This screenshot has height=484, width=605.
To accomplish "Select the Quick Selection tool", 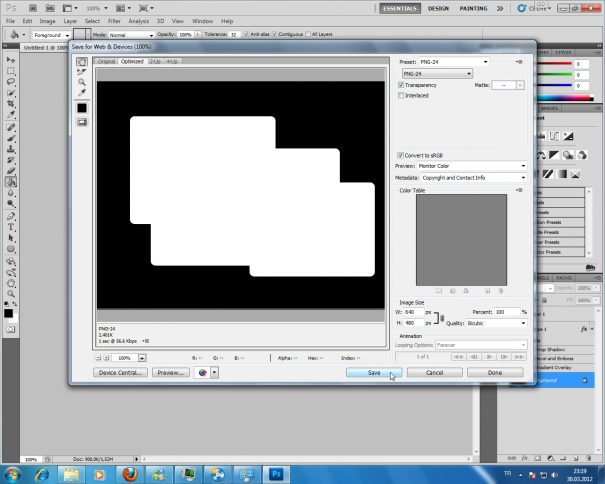I will pyautogui.click(x=11, y=93).
